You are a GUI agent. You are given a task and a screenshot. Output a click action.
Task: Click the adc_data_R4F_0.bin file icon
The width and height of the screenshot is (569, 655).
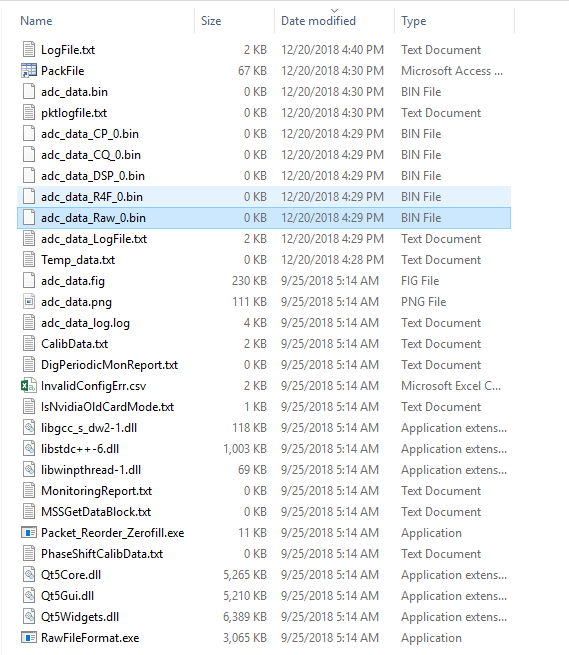click(29, 196)
